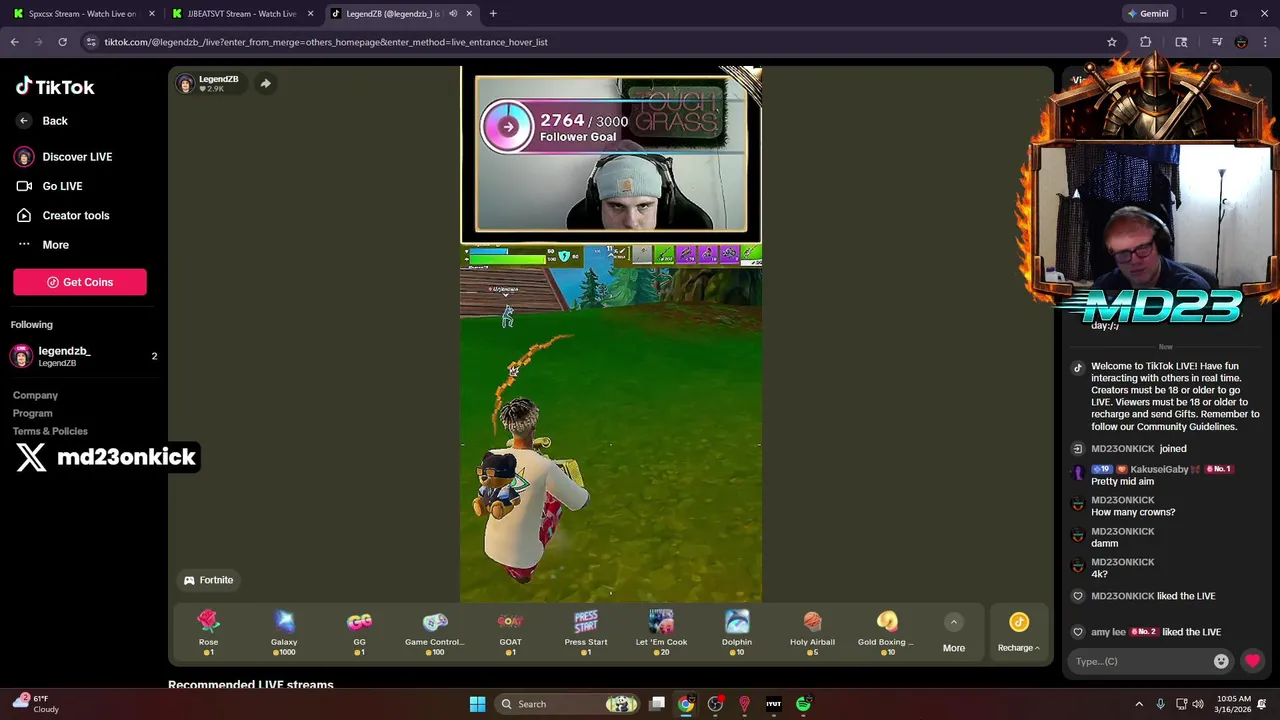Open Spotify from the taskbar

[x=803, y=704]
